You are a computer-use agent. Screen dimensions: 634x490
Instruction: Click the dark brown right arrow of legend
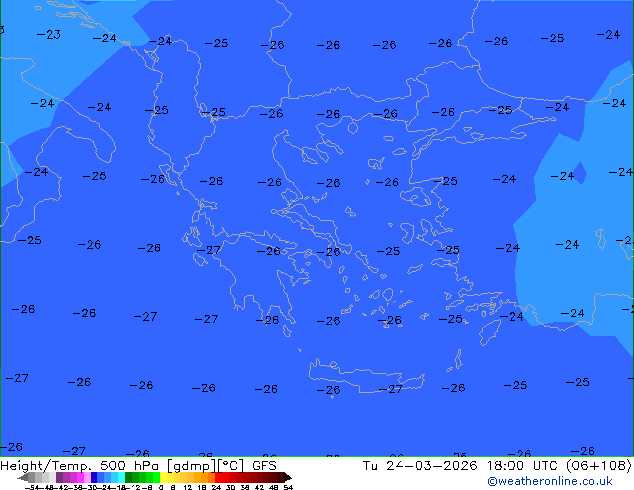[x=288, y=477]
